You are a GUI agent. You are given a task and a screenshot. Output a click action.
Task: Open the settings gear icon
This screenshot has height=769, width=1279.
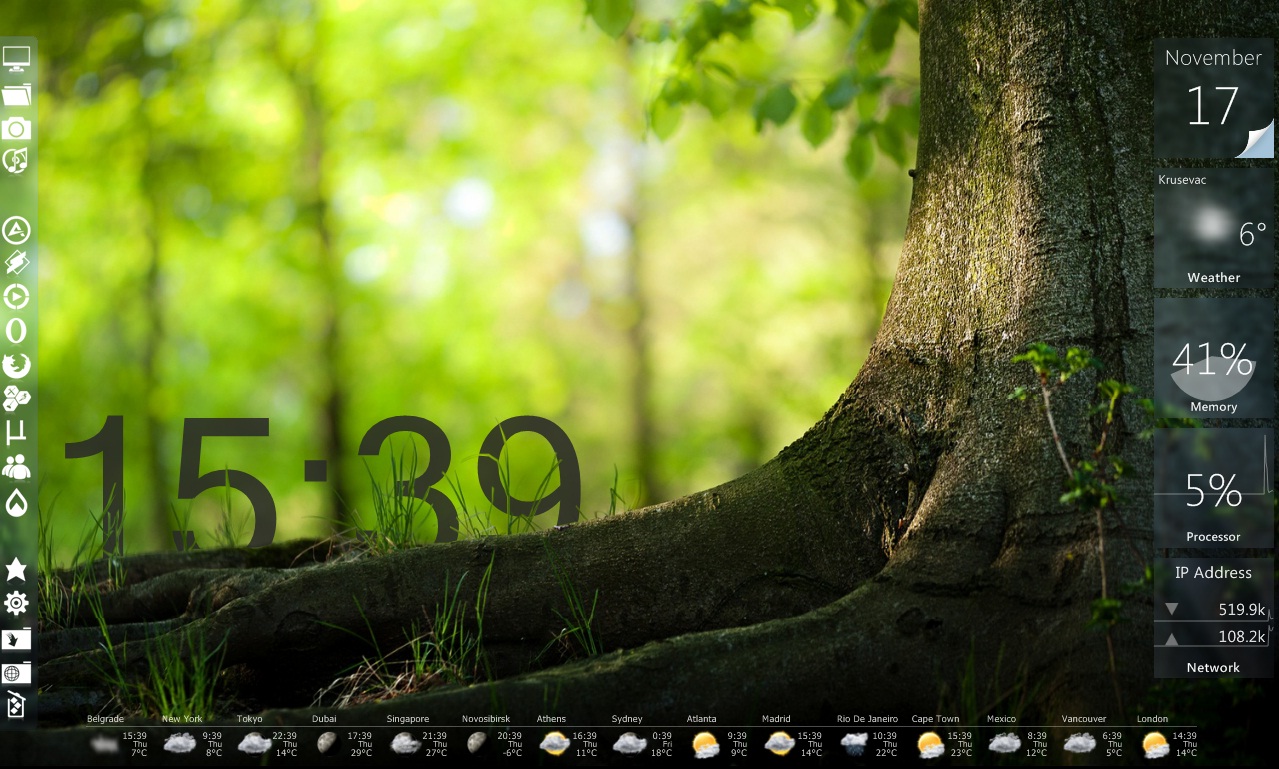(16, 603)
